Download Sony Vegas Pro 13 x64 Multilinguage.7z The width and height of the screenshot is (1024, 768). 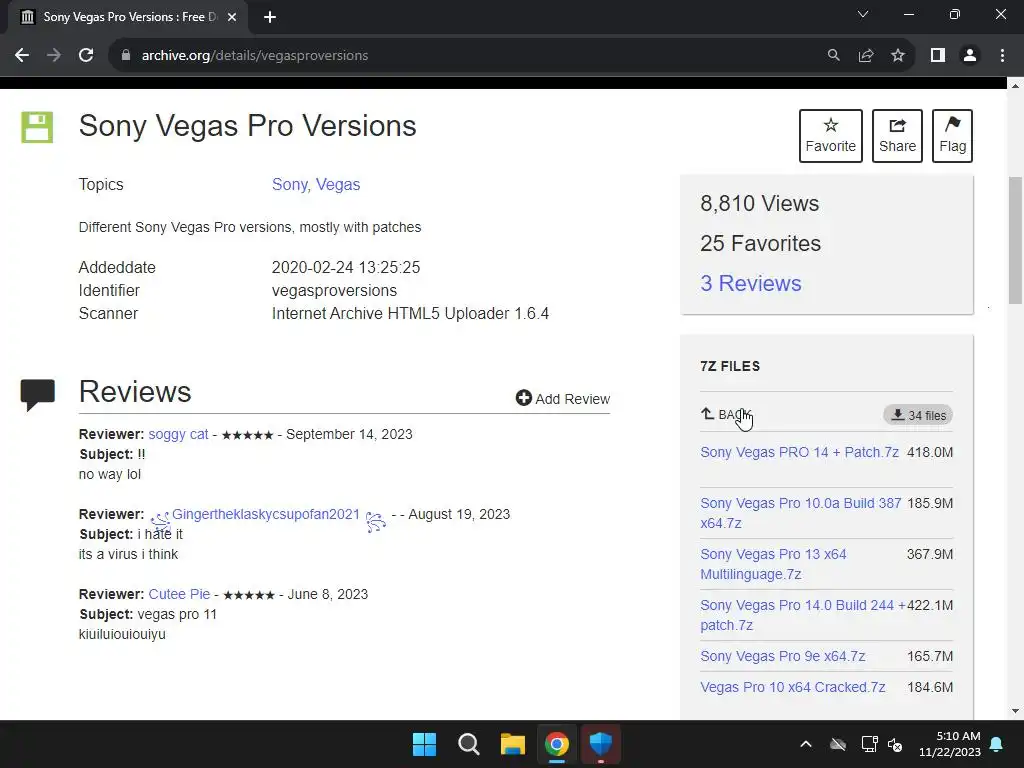(773, 564)
